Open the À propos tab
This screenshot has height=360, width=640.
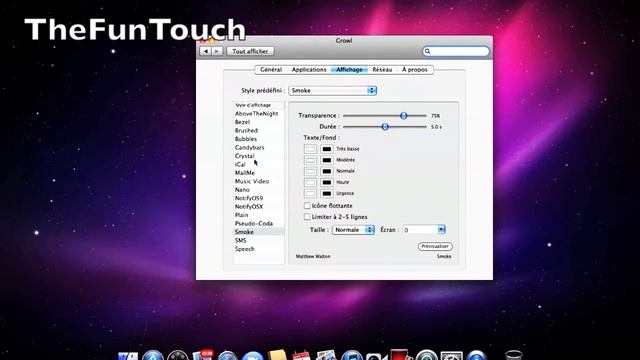pos(415,69)
